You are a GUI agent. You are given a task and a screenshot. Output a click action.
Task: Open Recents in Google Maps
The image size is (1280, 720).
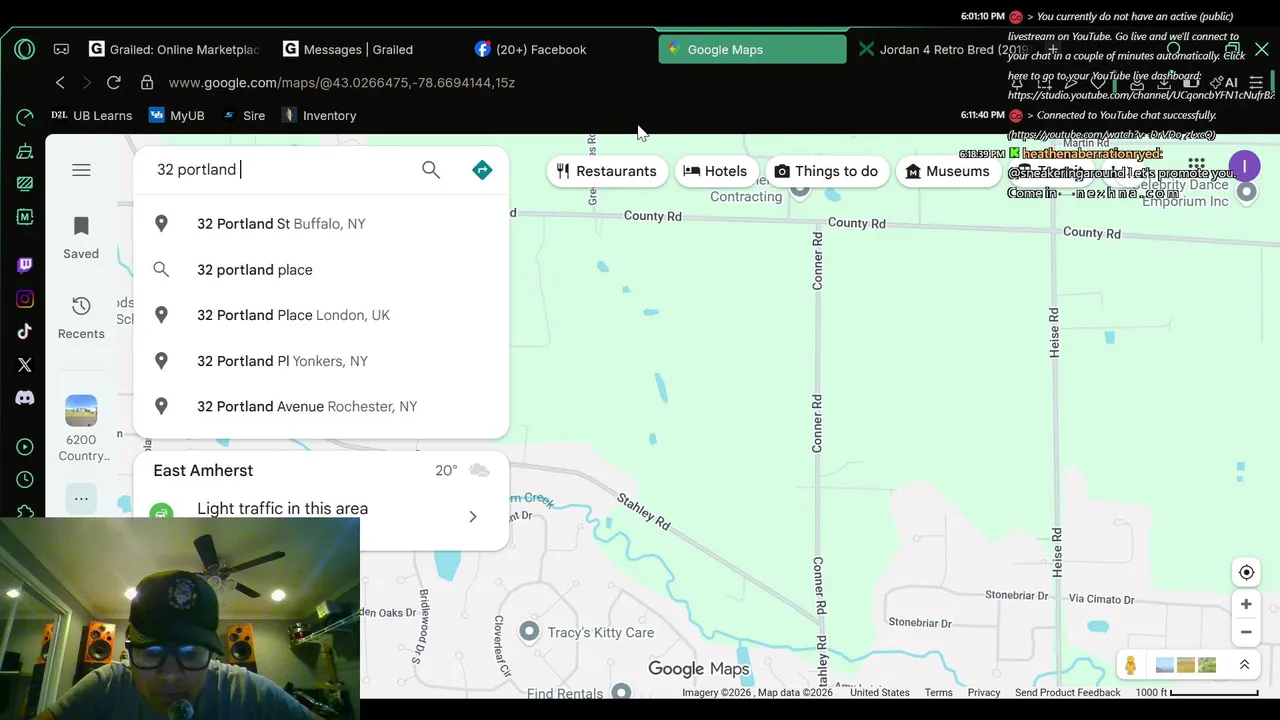81,317
